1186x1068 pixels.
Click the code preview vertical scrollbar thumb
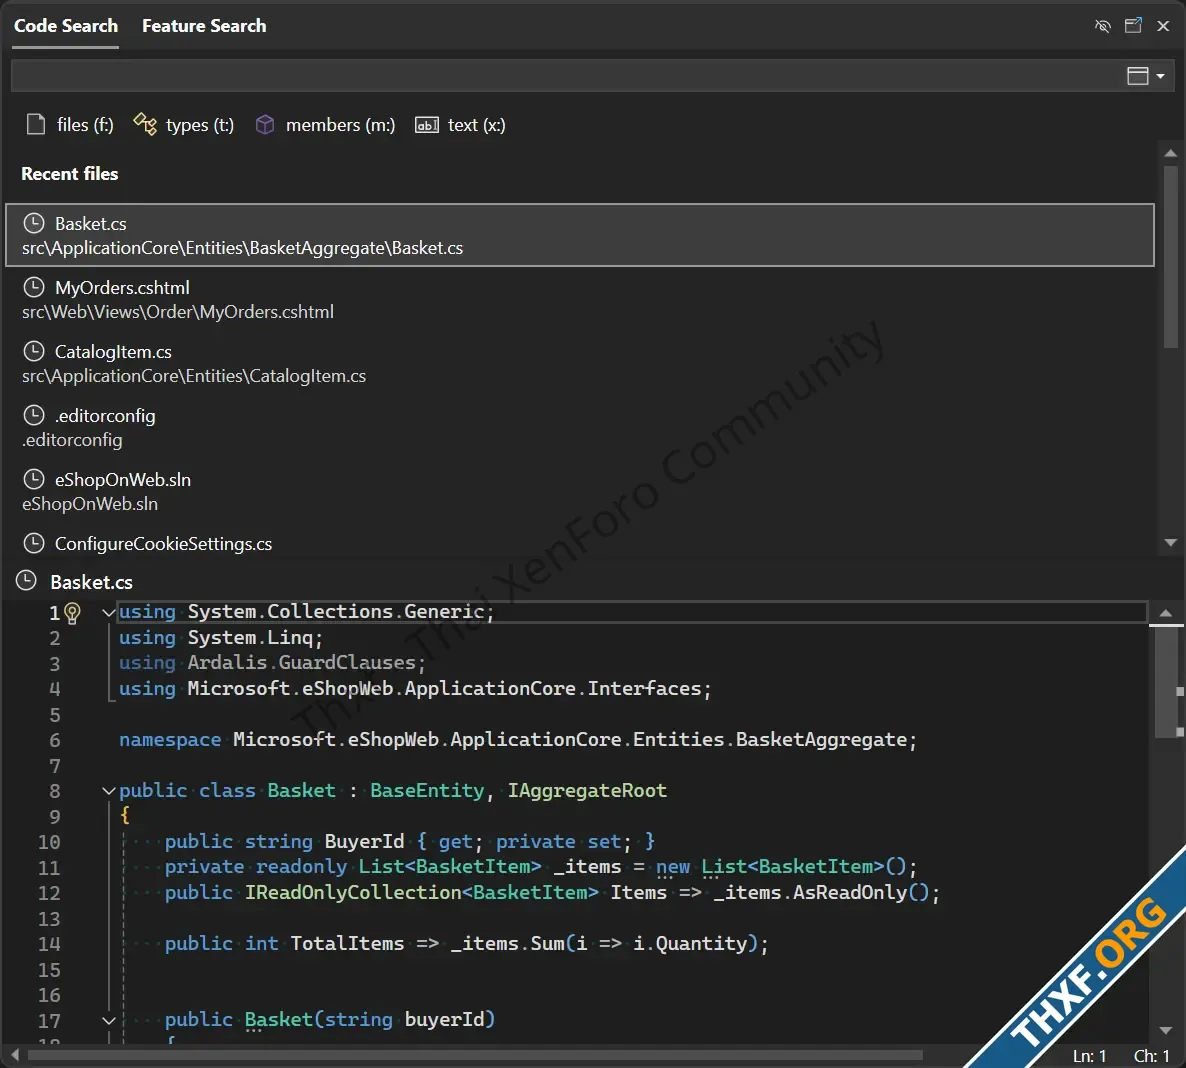click(1166, 681)
